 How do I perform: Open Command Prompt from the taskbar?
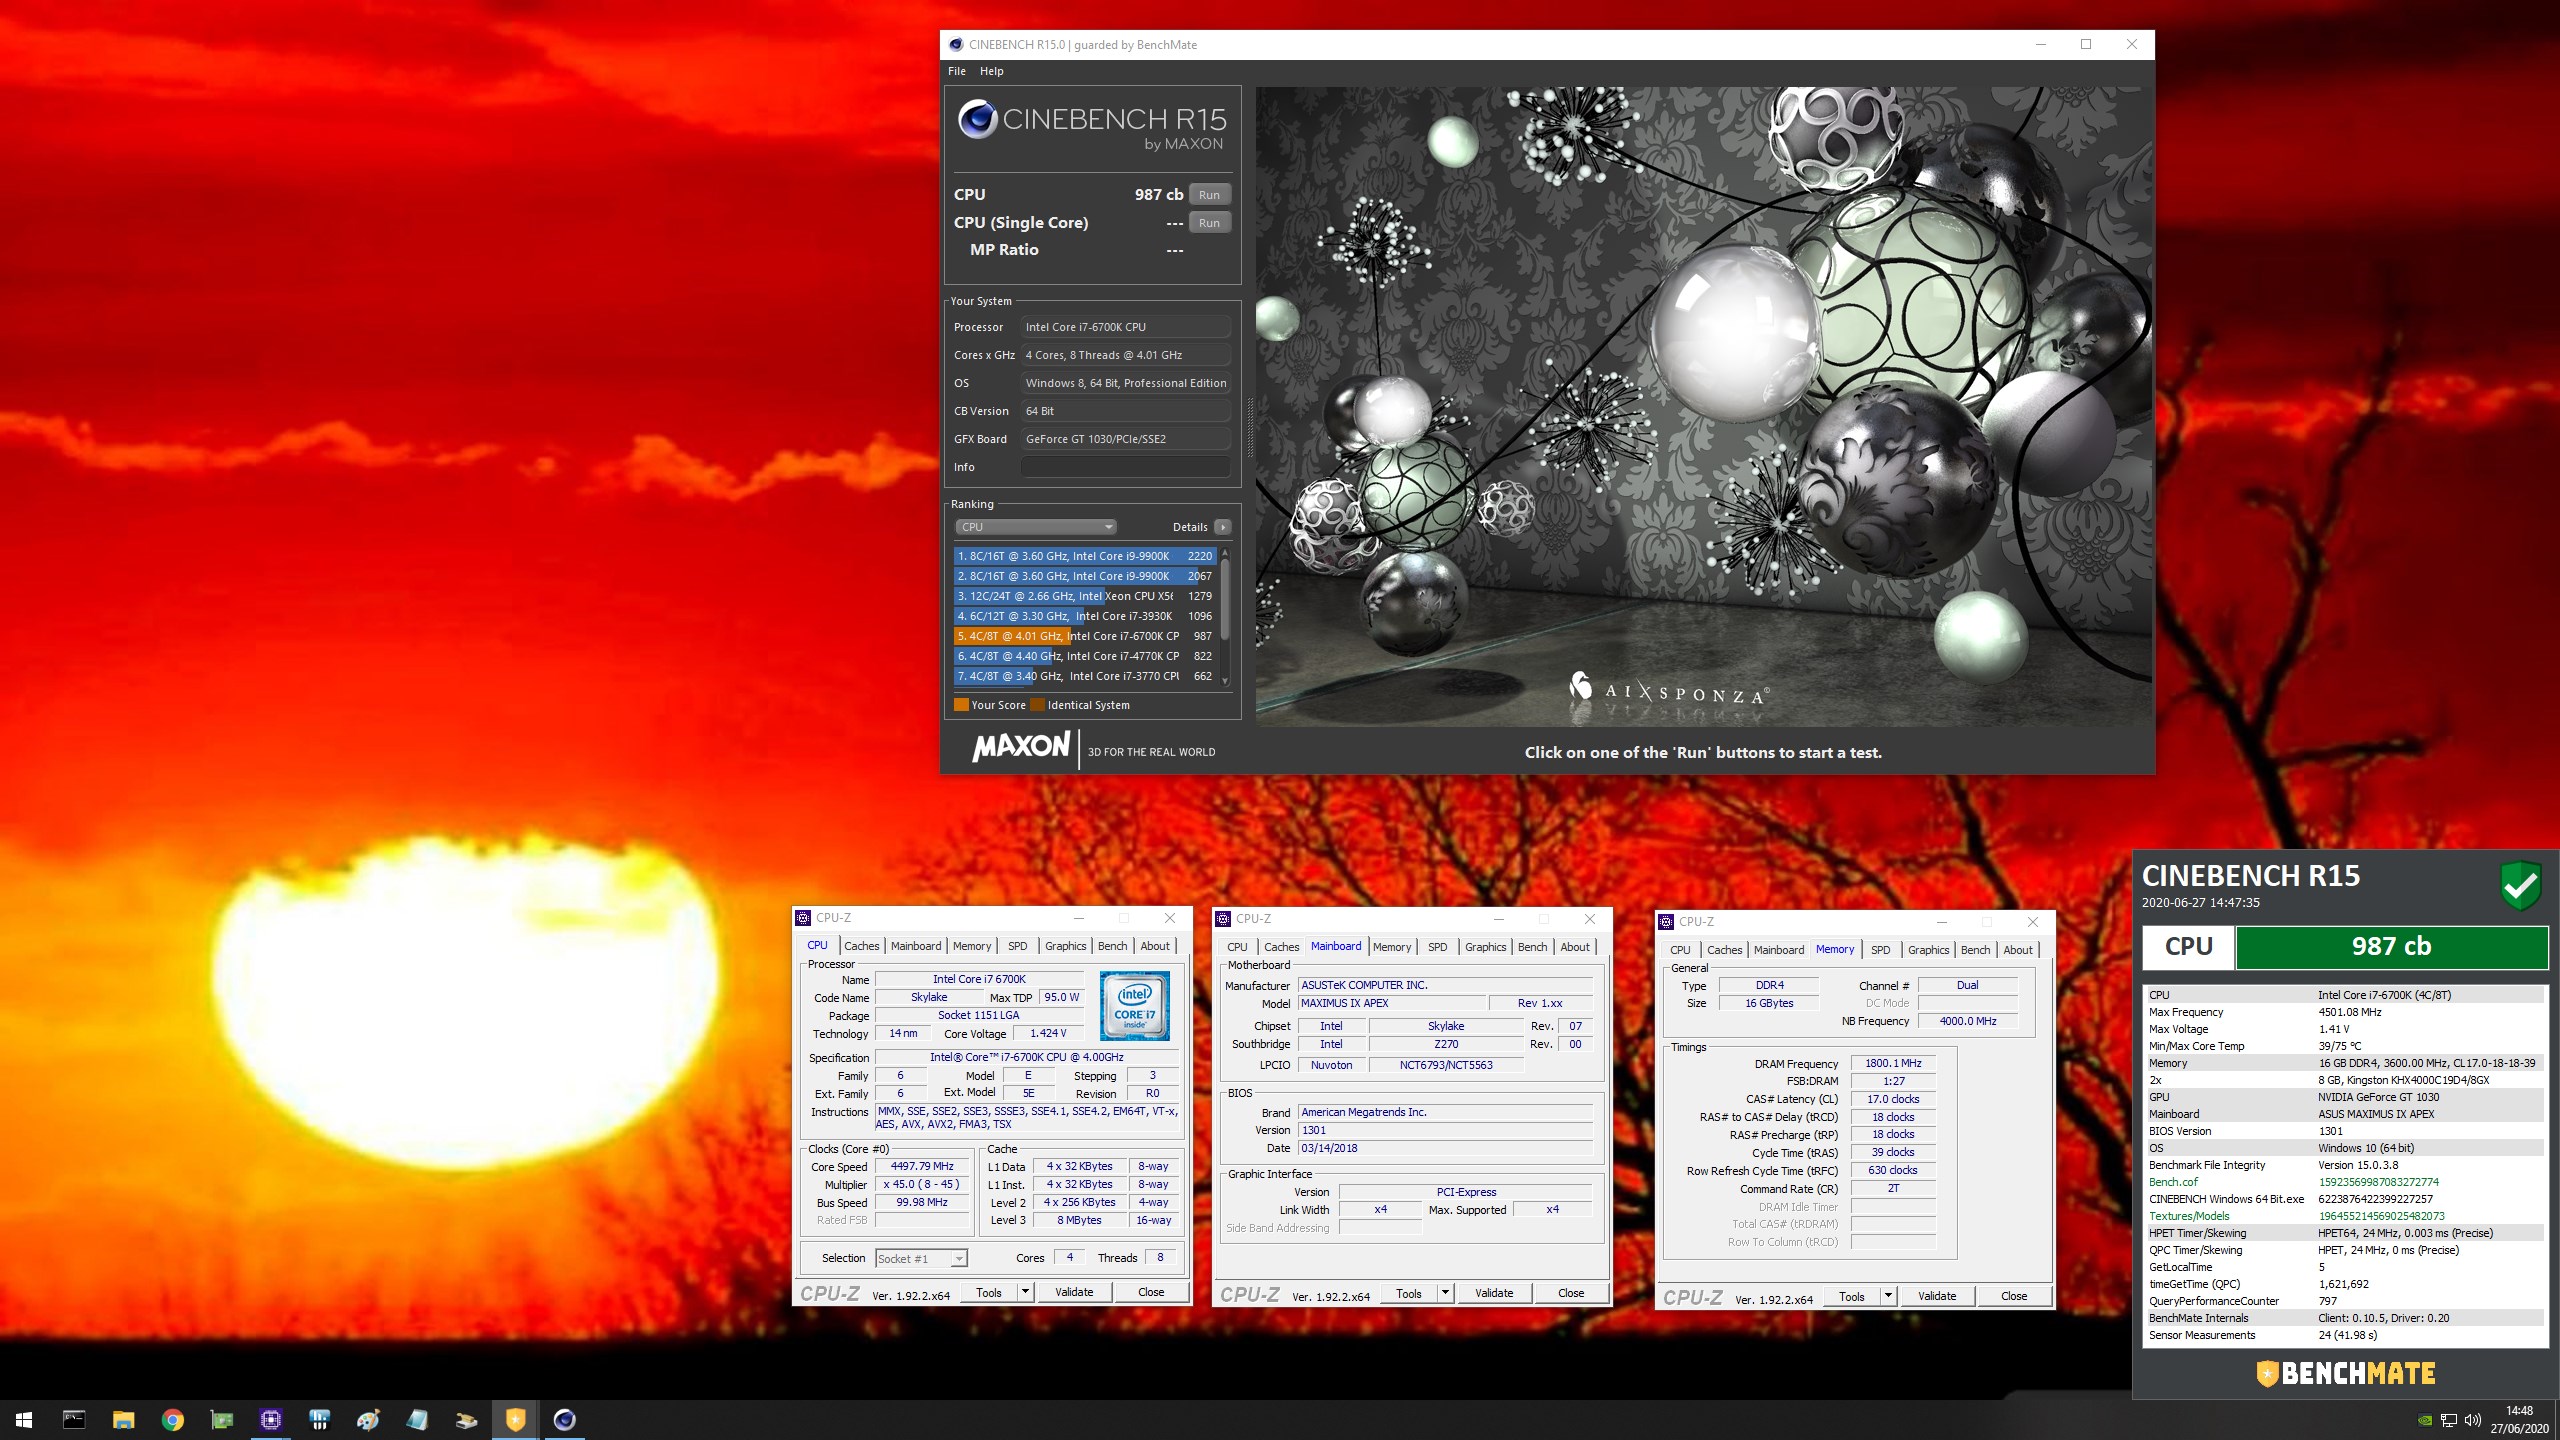74,1419
